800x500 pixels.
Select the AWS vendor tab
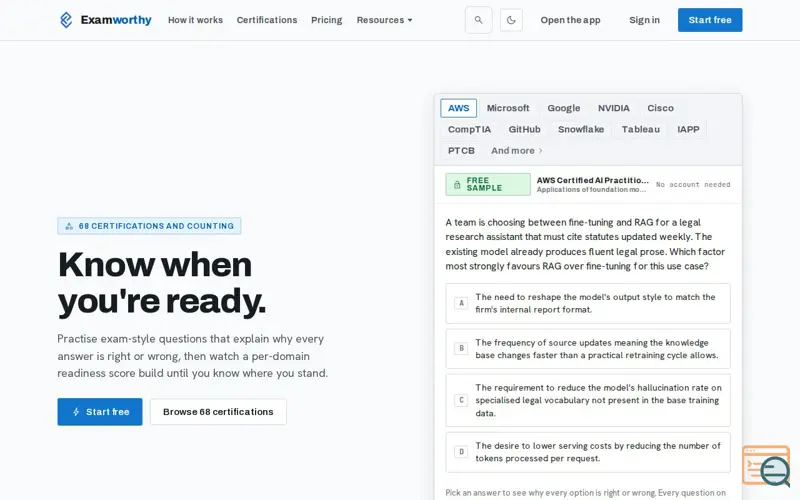click(459, 108)
